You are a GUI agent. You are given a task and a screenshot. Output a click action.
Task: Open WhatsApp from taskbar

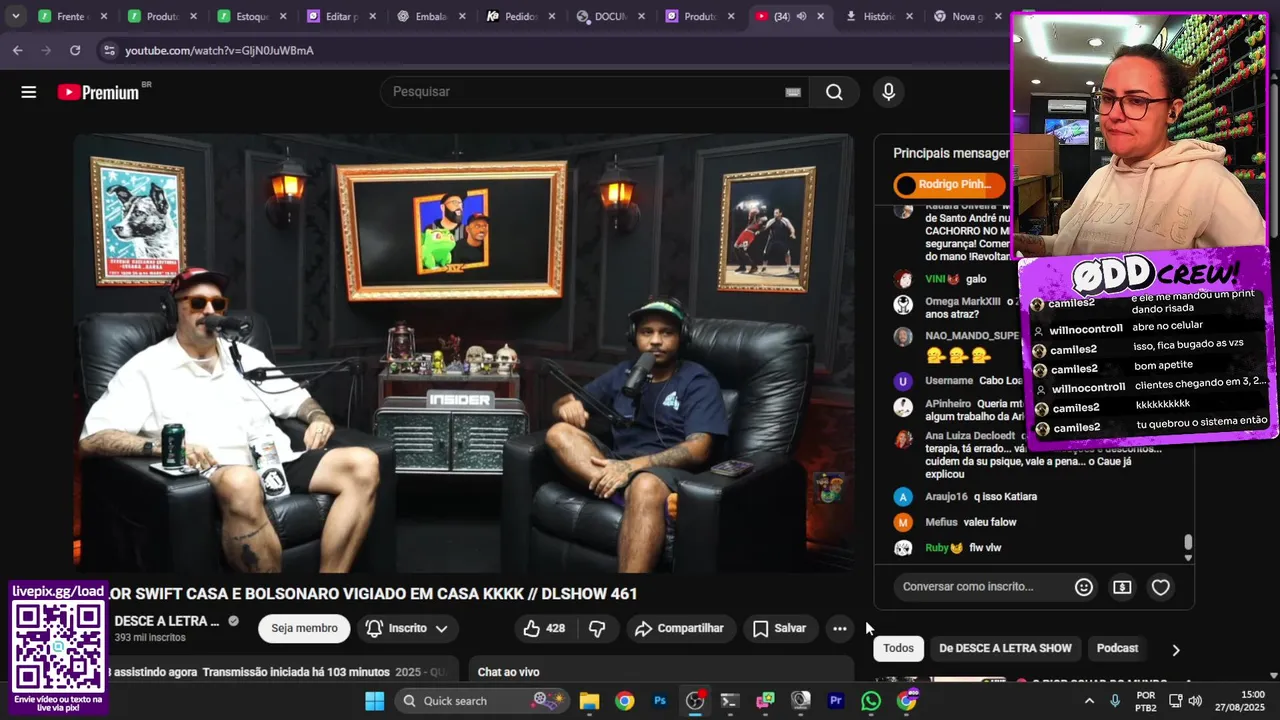click(x=871, y=700)
